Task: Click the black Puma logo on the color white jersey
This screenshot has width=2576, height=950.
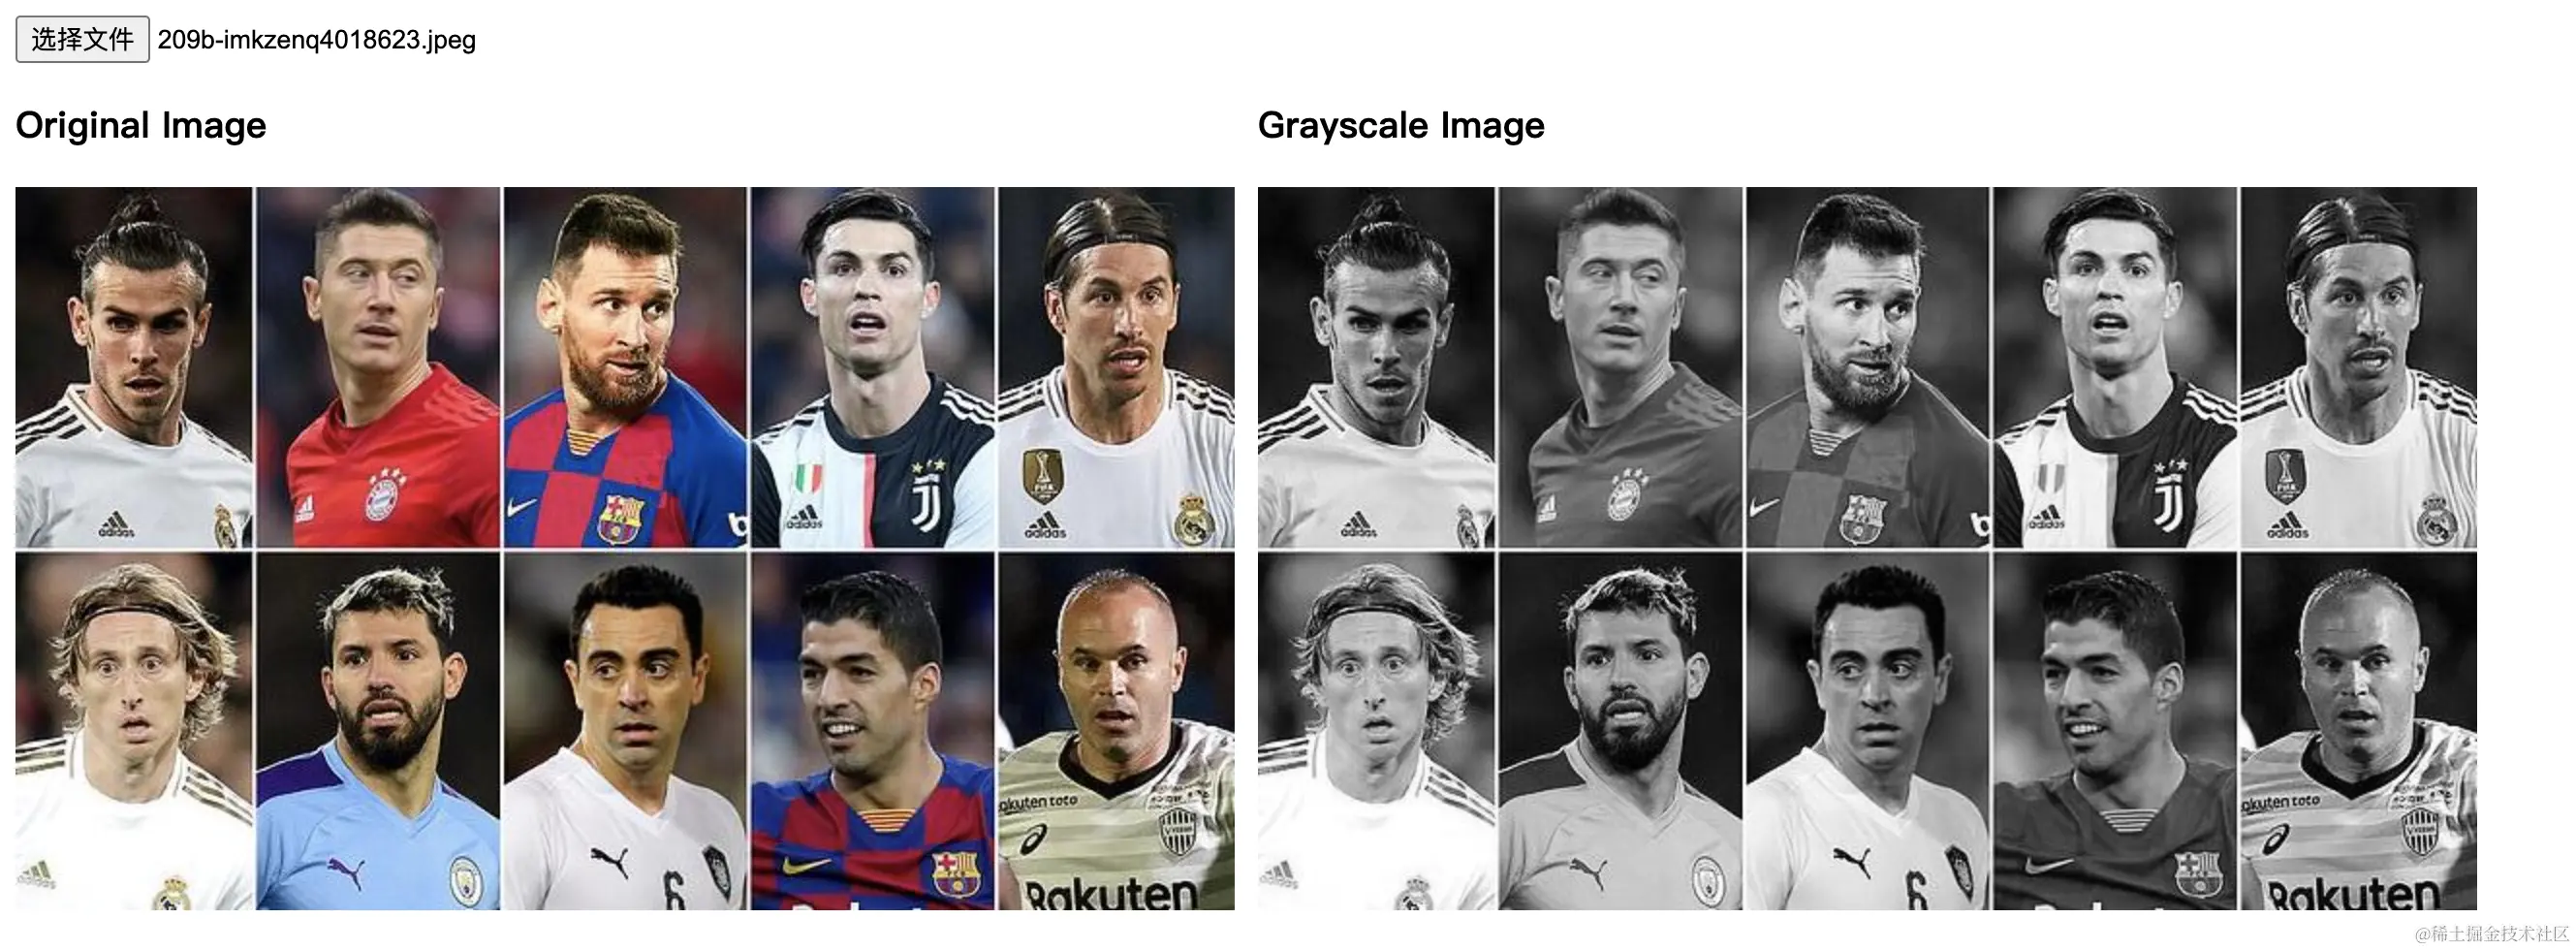Action: point(610,860)
